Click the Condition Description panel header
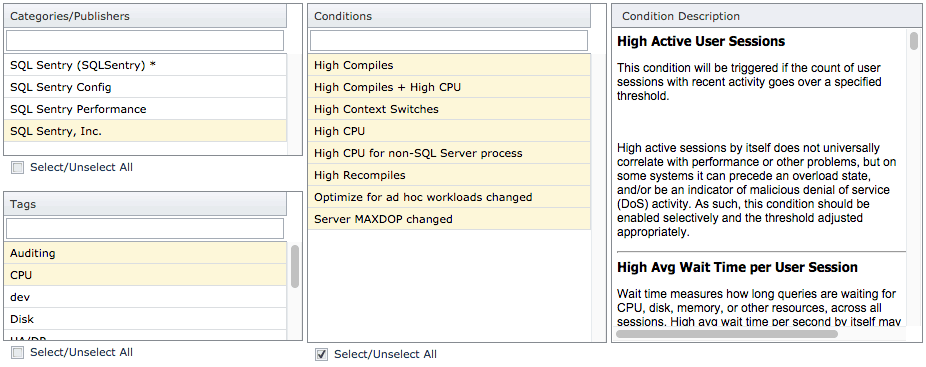 (767, 16)
